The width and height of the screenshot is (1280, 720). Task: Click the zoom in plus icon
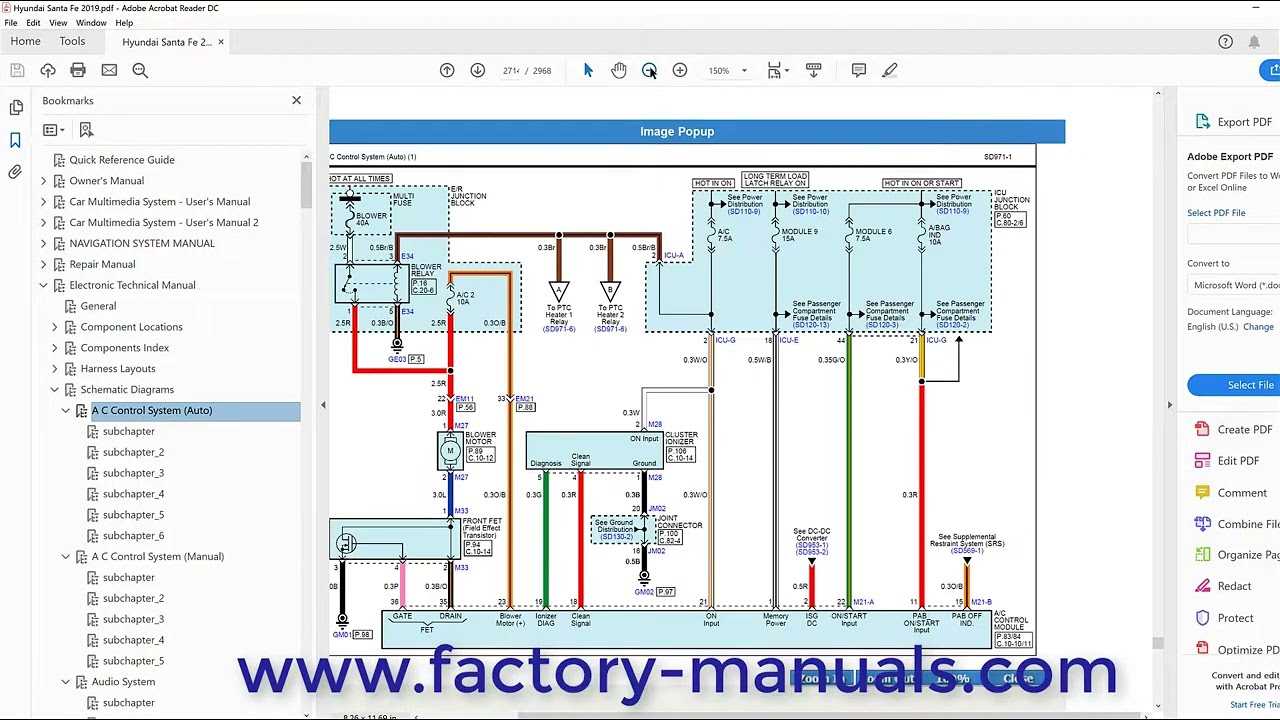680,70
